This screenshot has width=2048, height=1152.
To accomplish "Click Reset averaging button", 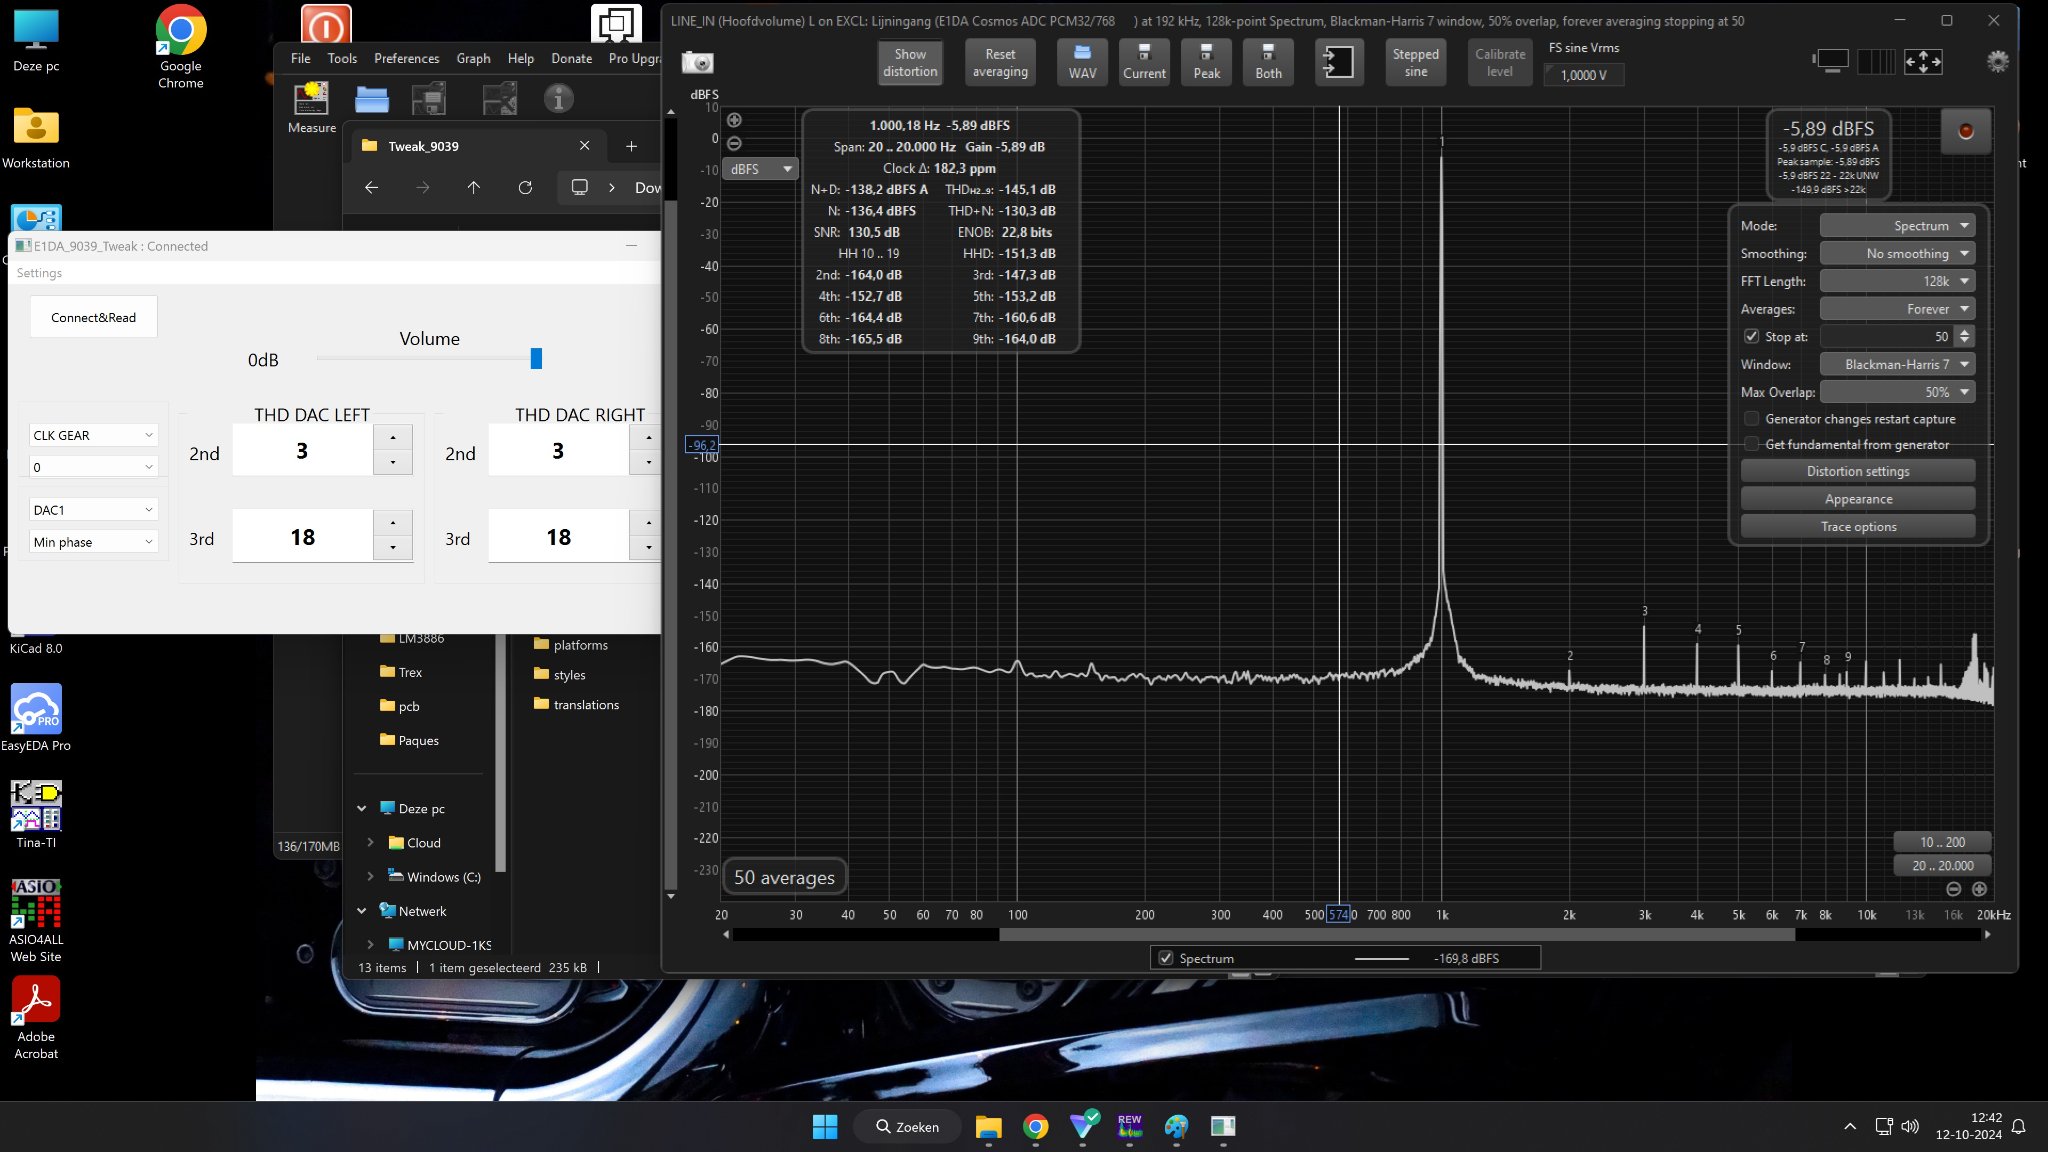I will 1000,62.
